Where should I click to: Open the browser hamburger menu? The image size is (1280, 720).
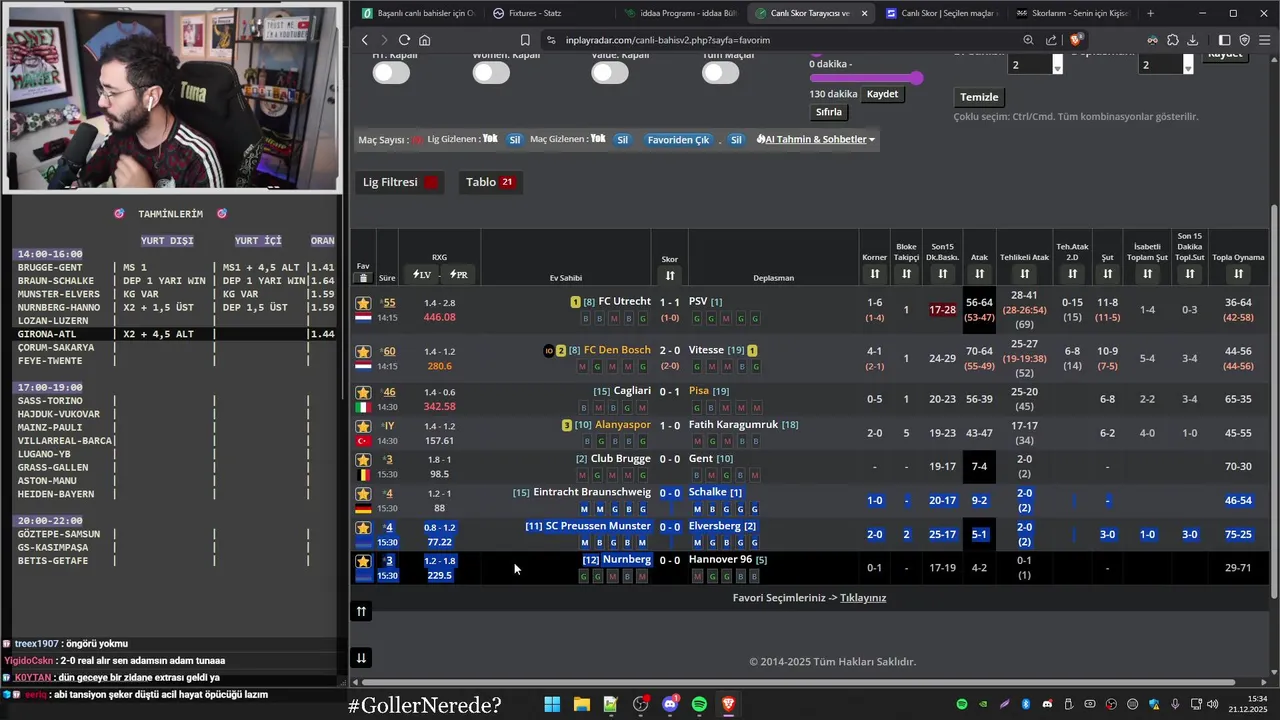coord(1264,40)
